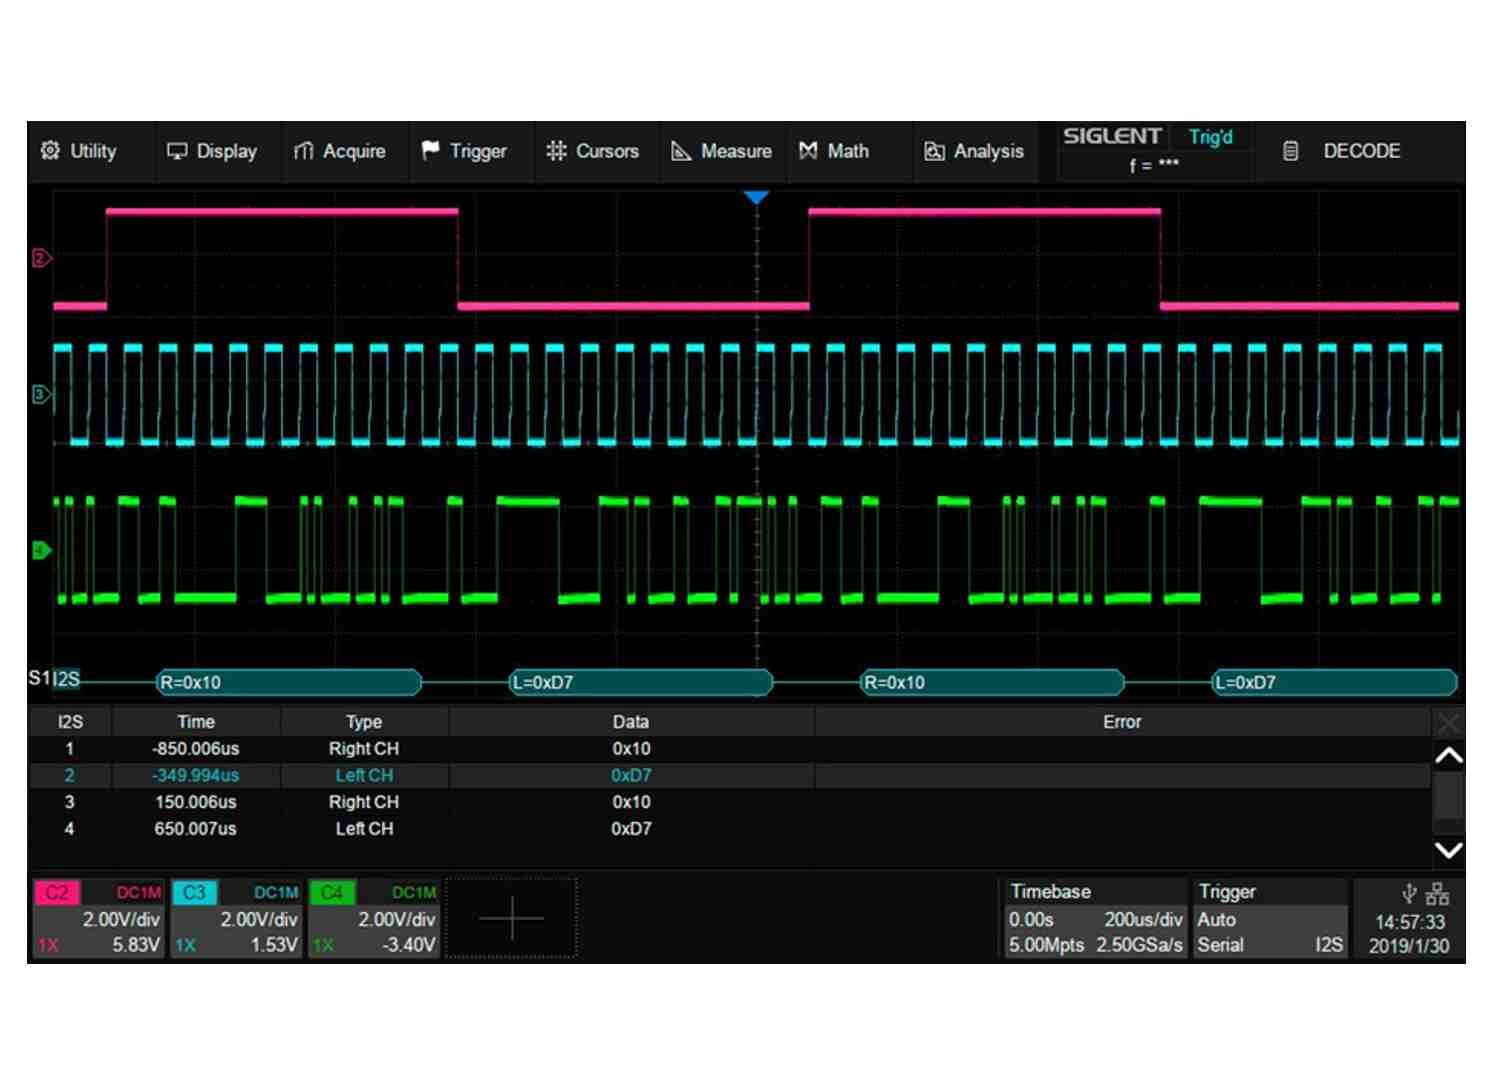Click the Trigger flag icon

tap(430, 151)
